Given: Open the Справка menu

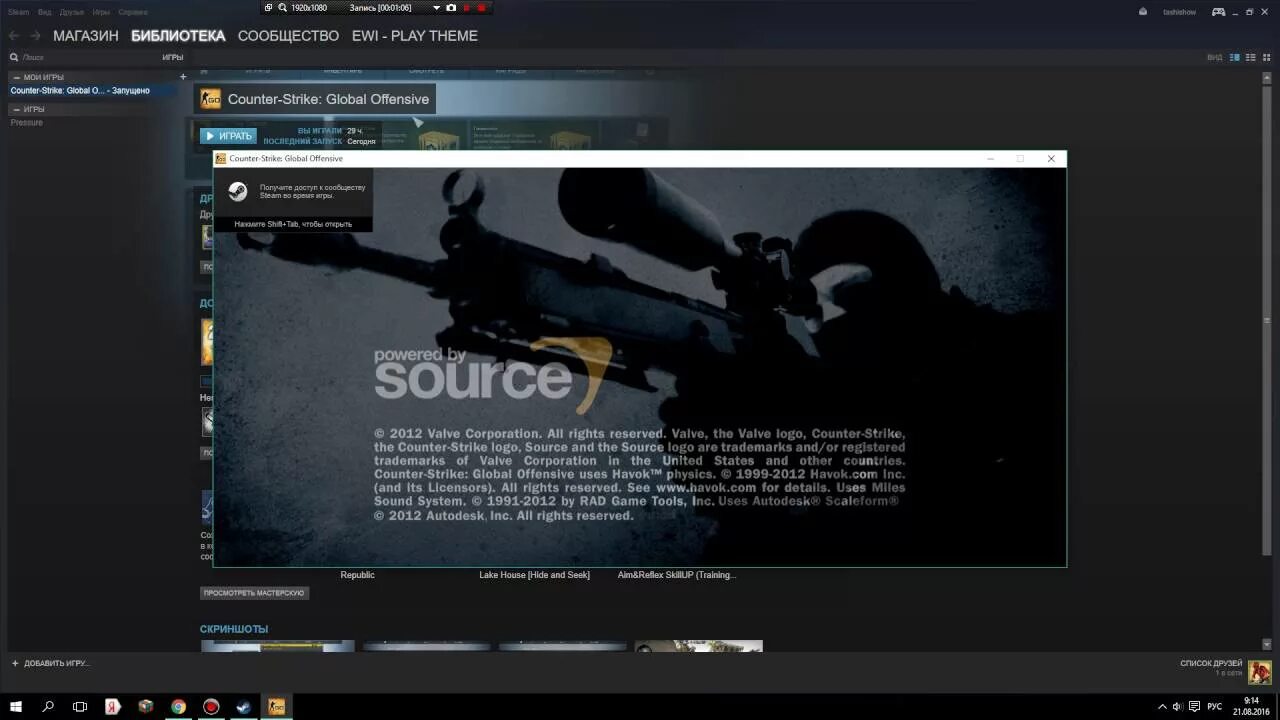Looking at the screenshot, I should coord(133,12).
